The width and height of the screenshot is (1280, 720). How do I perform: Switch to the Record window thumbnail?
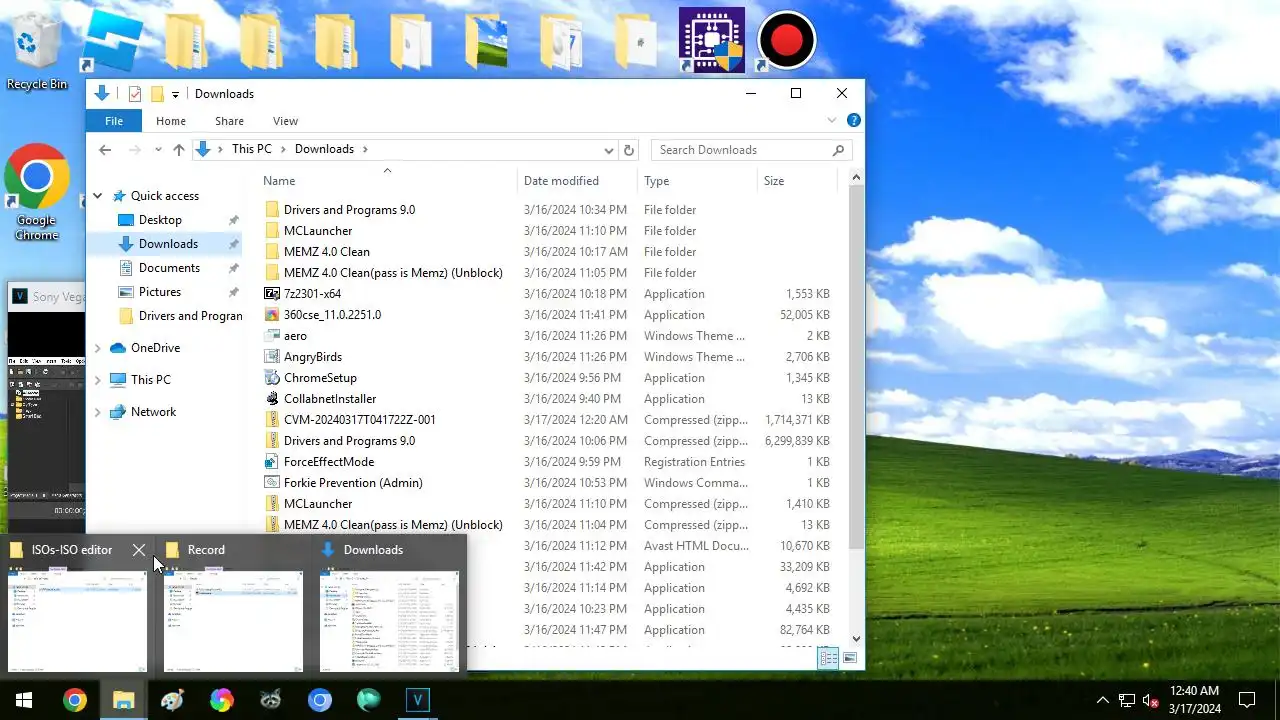point(234,621)
